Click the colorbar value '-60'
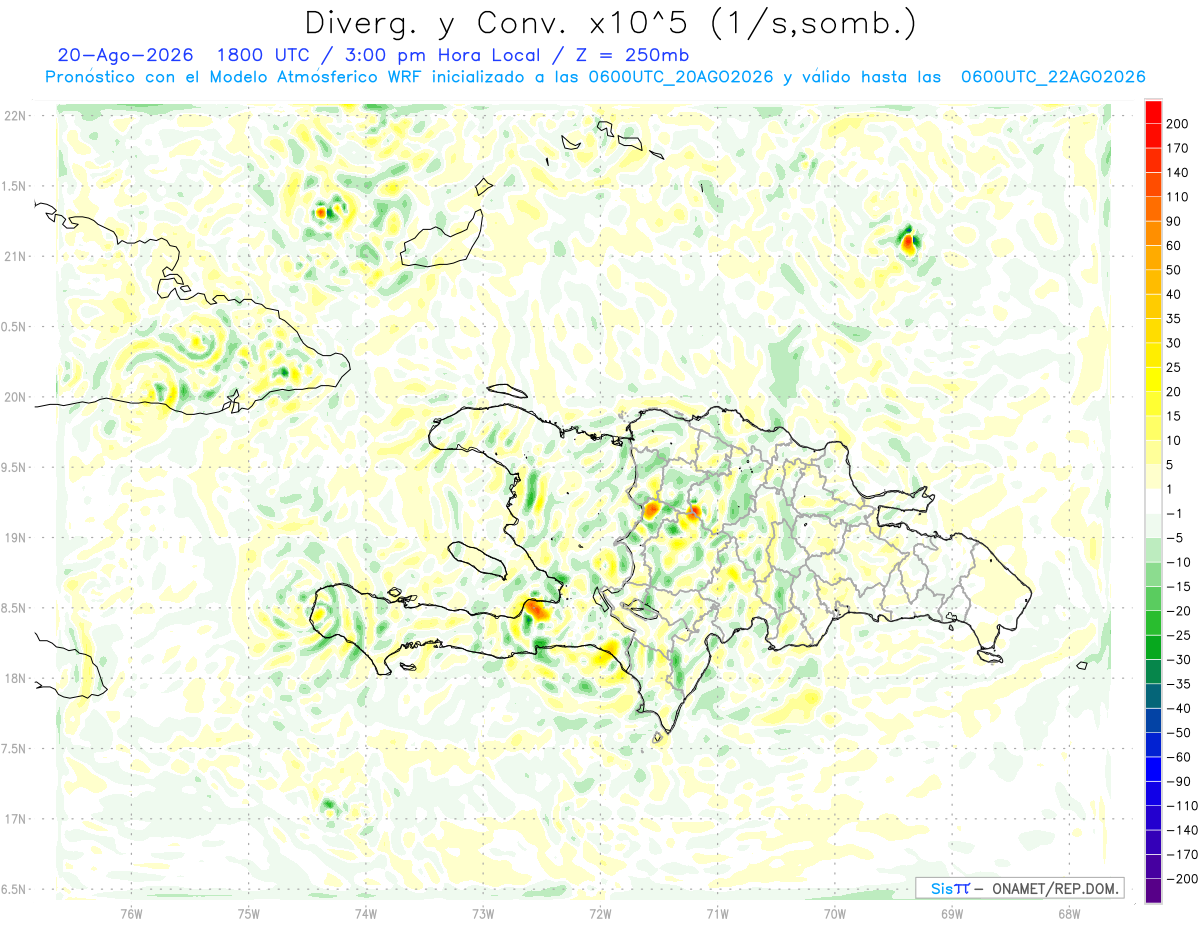The height and width of the screenshot is (927, 1200). tap(1177, 757)
